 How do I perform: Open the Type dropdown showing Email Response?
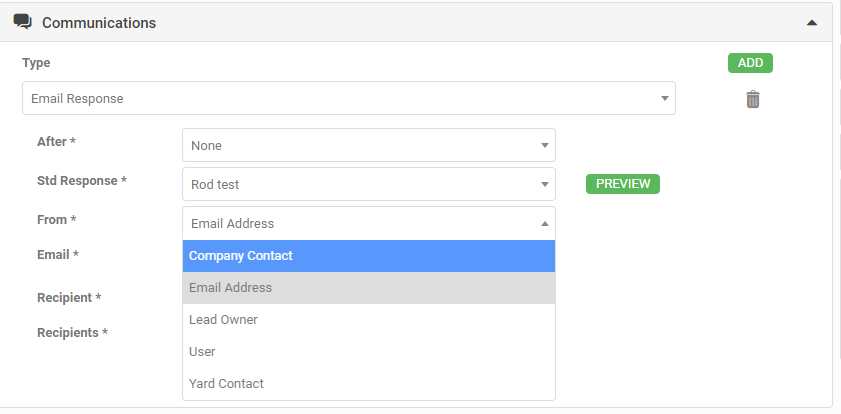pos(348,99)
